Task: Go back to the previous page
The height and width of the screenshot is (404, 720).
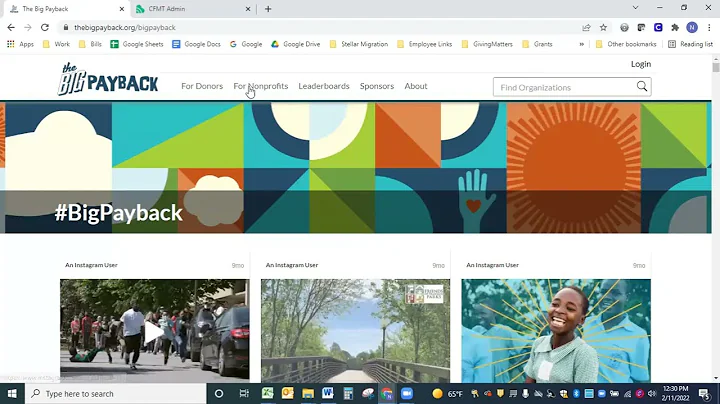Action: [x=11, y=28]
